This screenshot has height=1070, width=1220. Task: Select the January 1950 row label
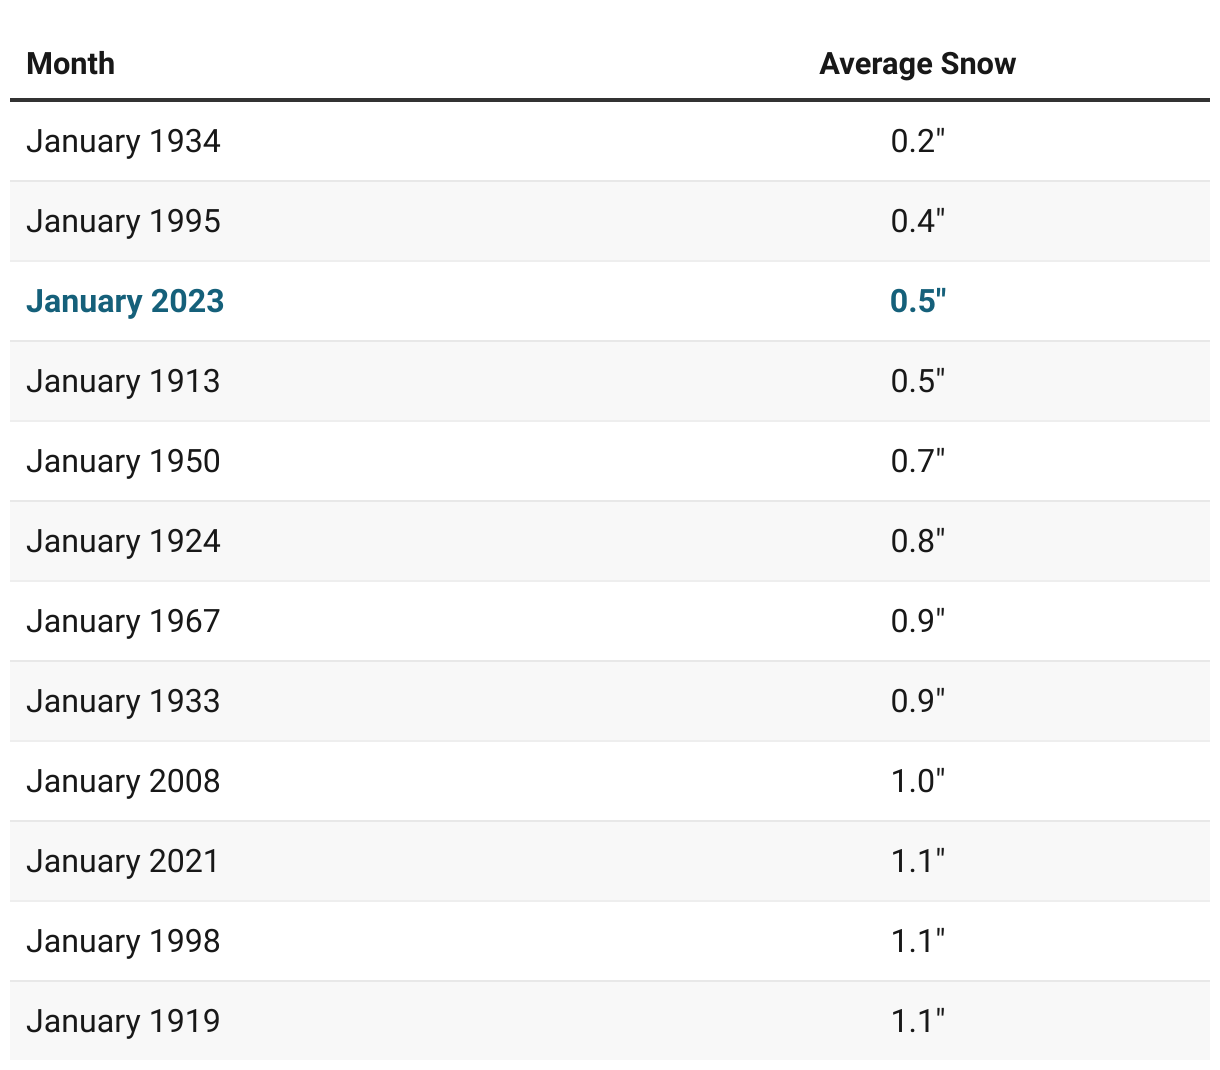[x=123, y=462]
